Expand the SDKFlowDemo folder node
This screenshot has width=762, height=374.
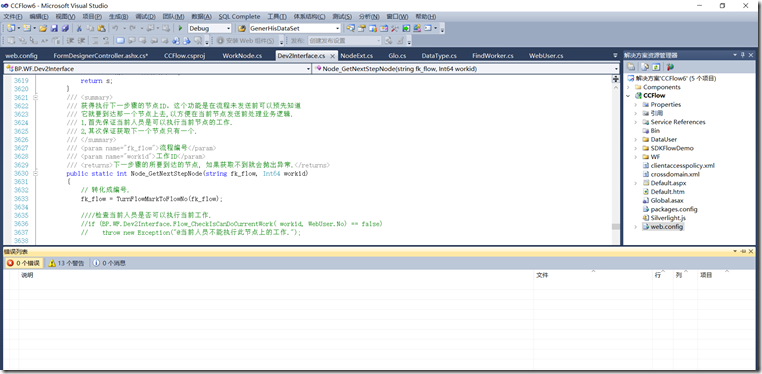pos(636,148)
